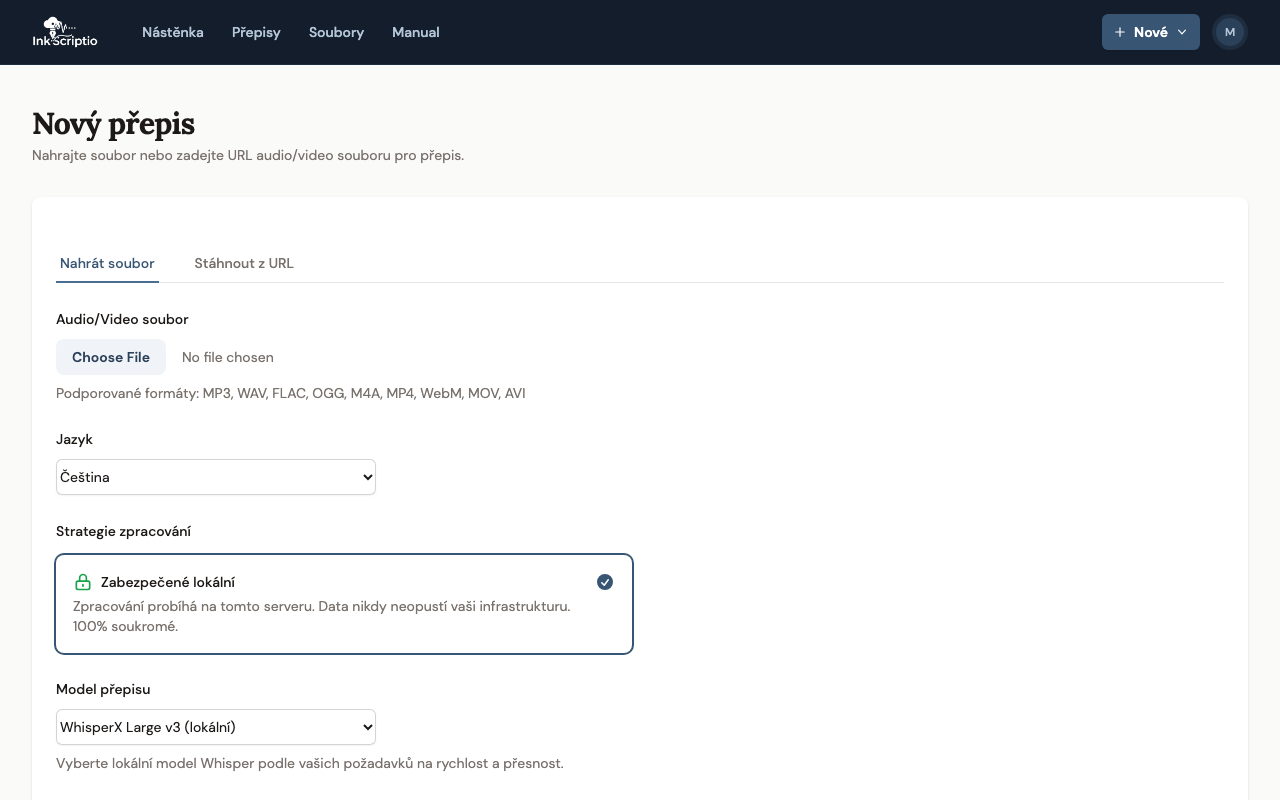Click the green lock icon

tap(83, 582)
